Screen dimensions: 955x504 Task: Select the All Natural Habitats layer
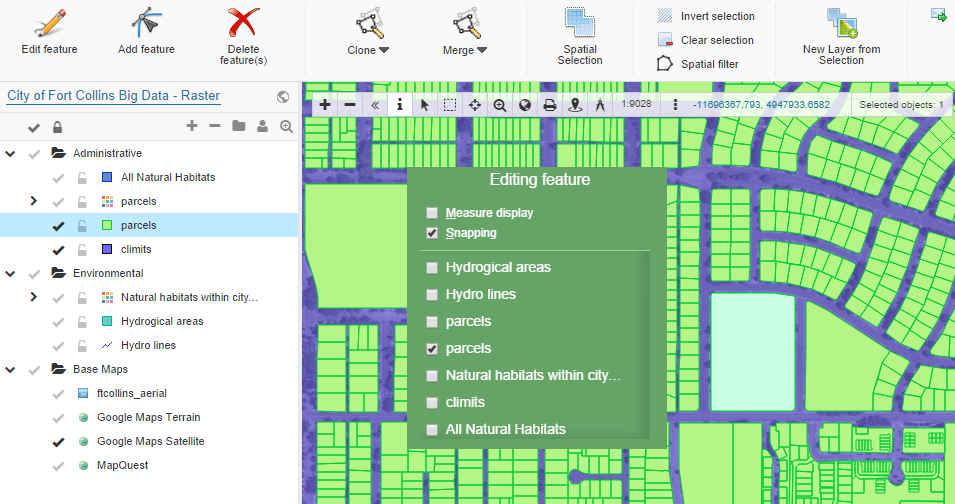tap(168, 177)
